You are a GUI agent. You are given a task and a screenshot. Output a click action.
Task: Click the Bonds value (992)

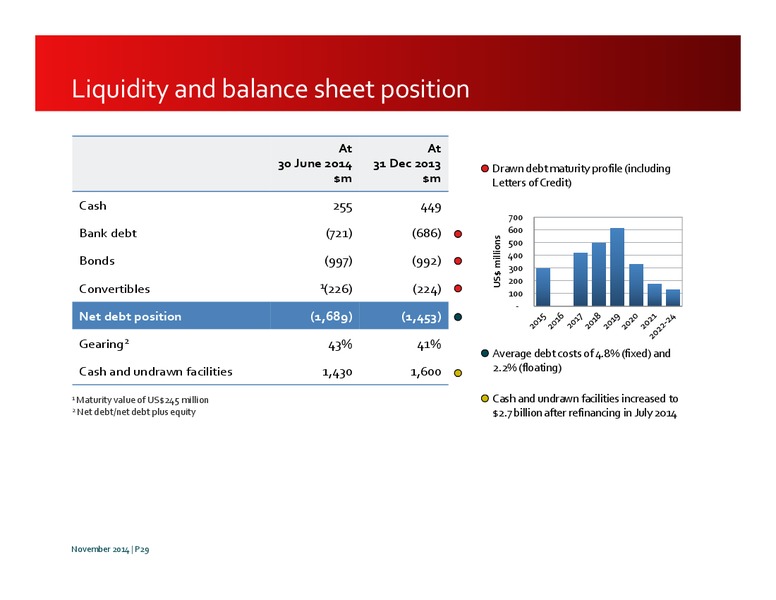click(x=427, y=261)
